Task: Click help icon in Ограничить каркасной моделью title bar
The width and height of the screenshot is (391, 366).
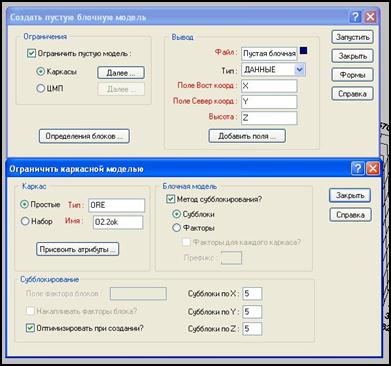Action: [358, 169]
